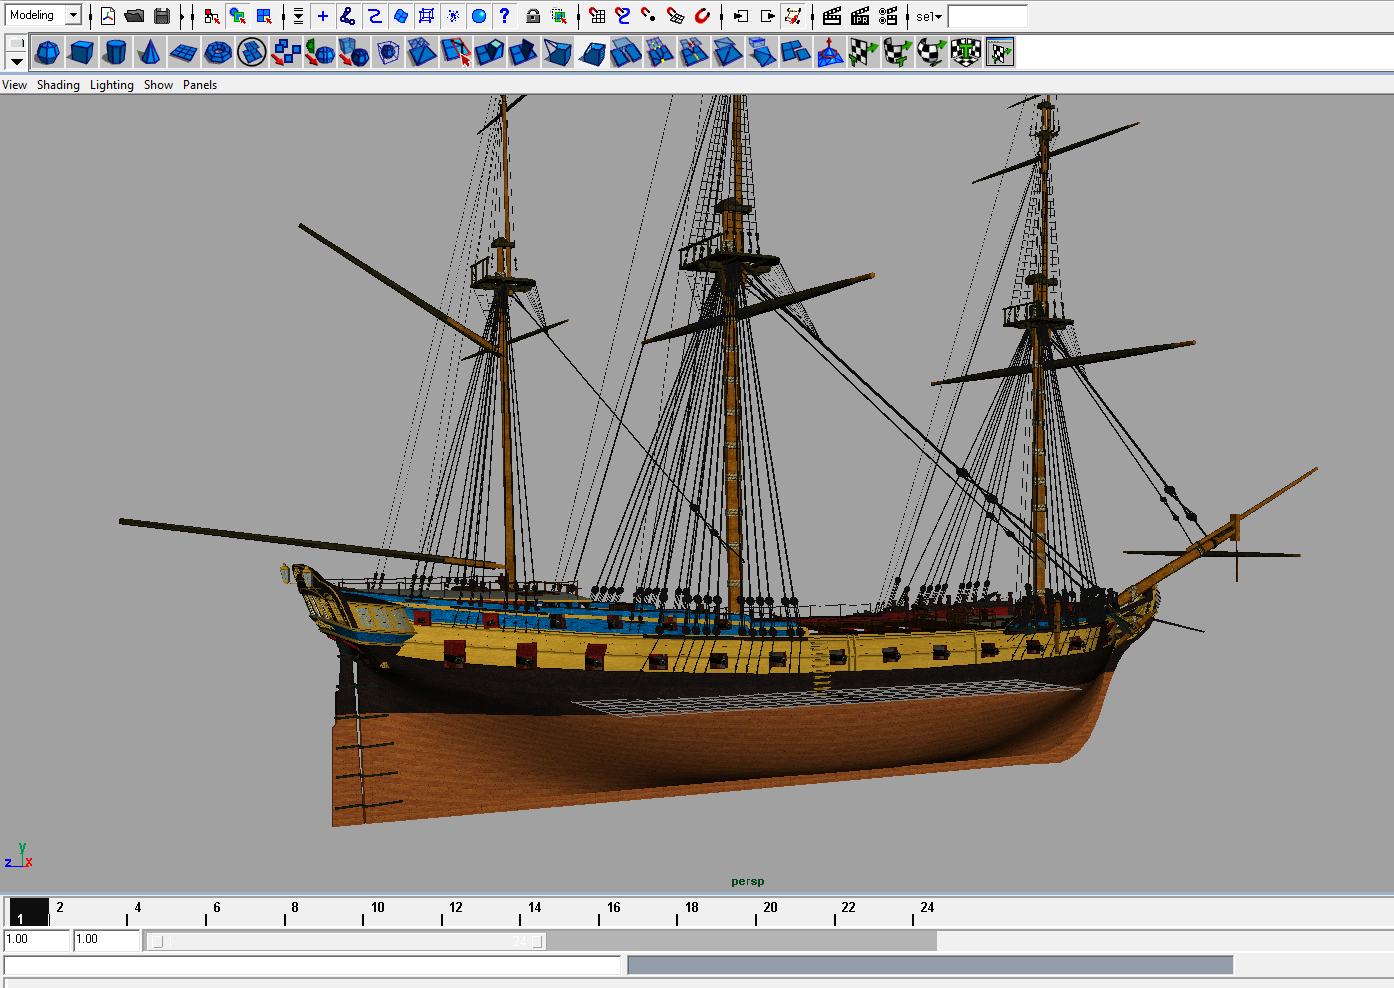Open the UV Texture Editor shelf icon

tap(999, 52)
